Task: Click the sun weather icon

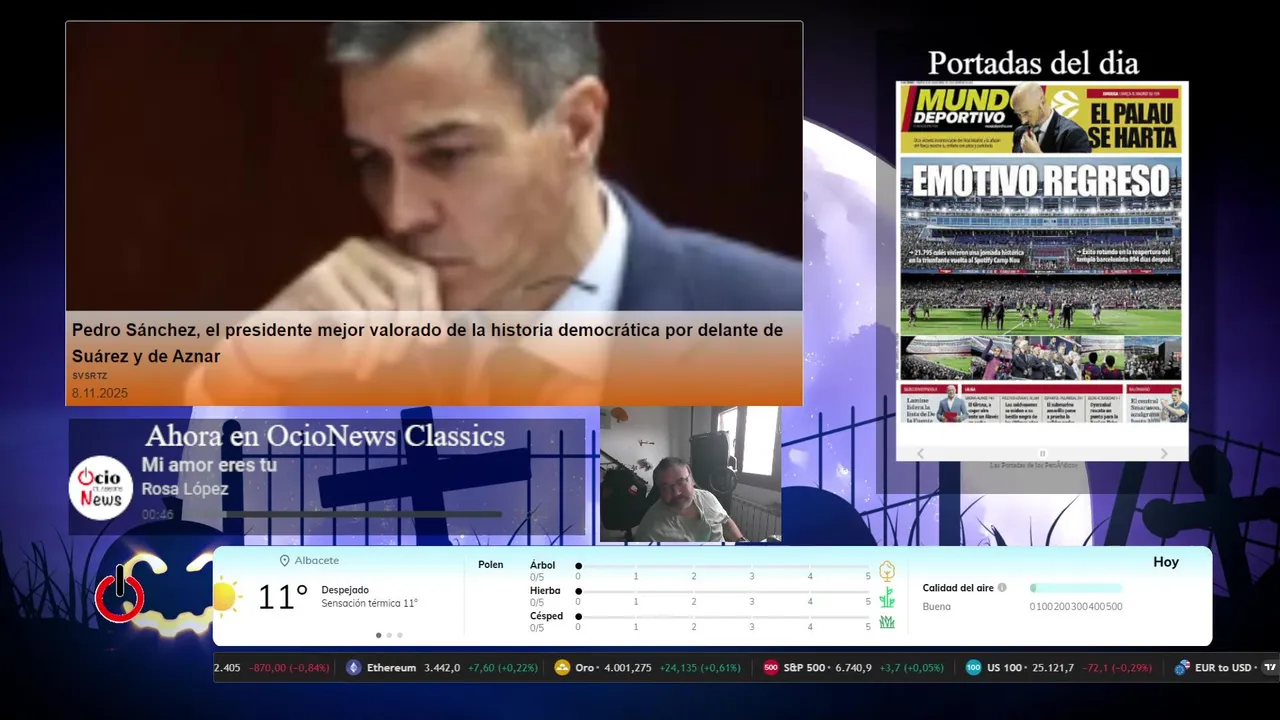Action: click(x=226, y=597)
